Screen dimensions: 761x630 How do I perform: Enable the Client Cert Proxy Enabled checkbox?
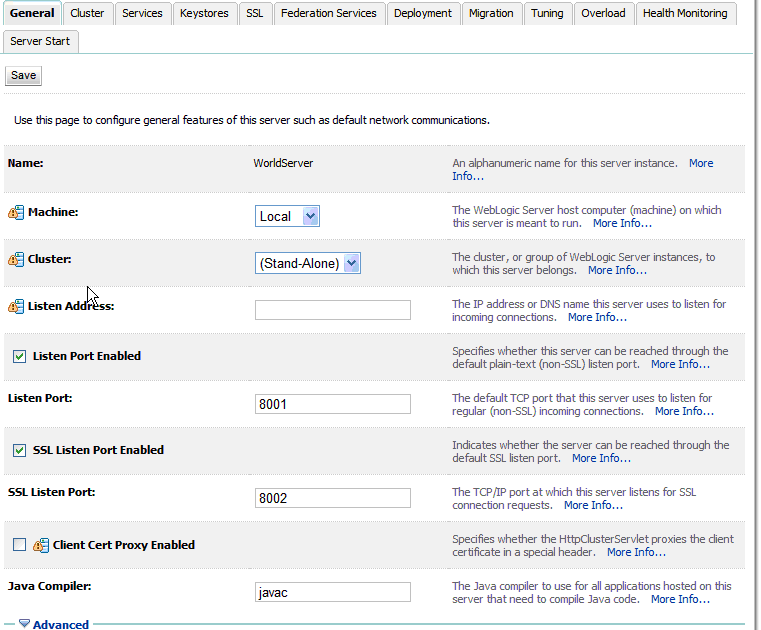point(19,545)
